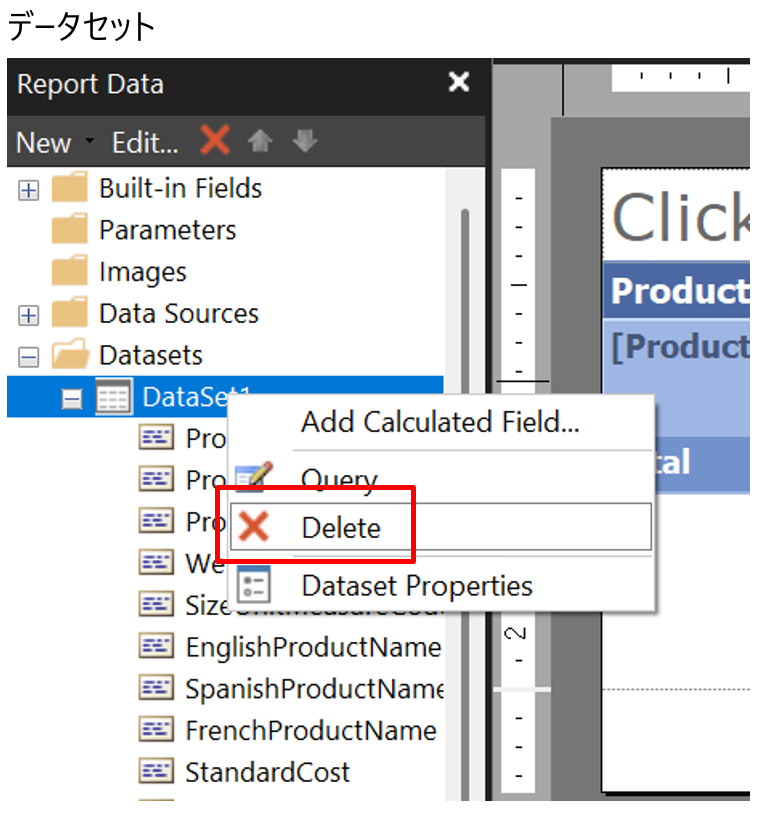Screen dimensions: 766x817
Task: Click the move up arrow icon
Action: [x=261, y=142]
